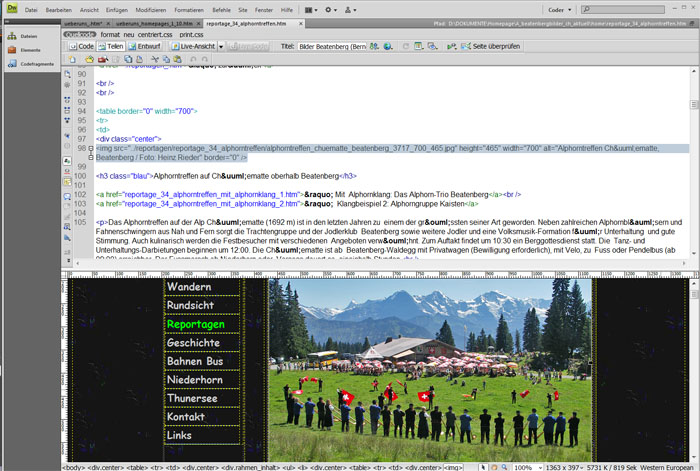Open the gear site settings dropdown
Viewport: 700px width, 471px height.
point(331,10)
